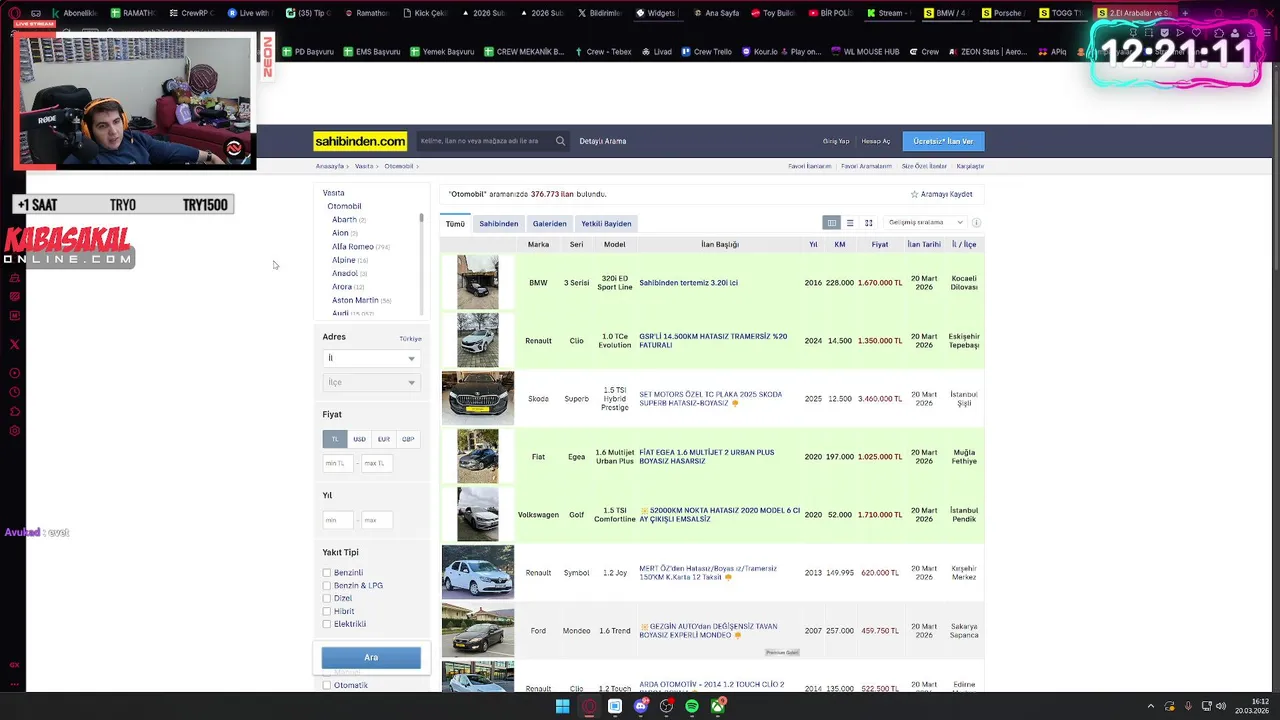The height and width of the screenshot is (720, 1280).
Task: Open PD Başvuru bookmark
Action: click(308, 52)
